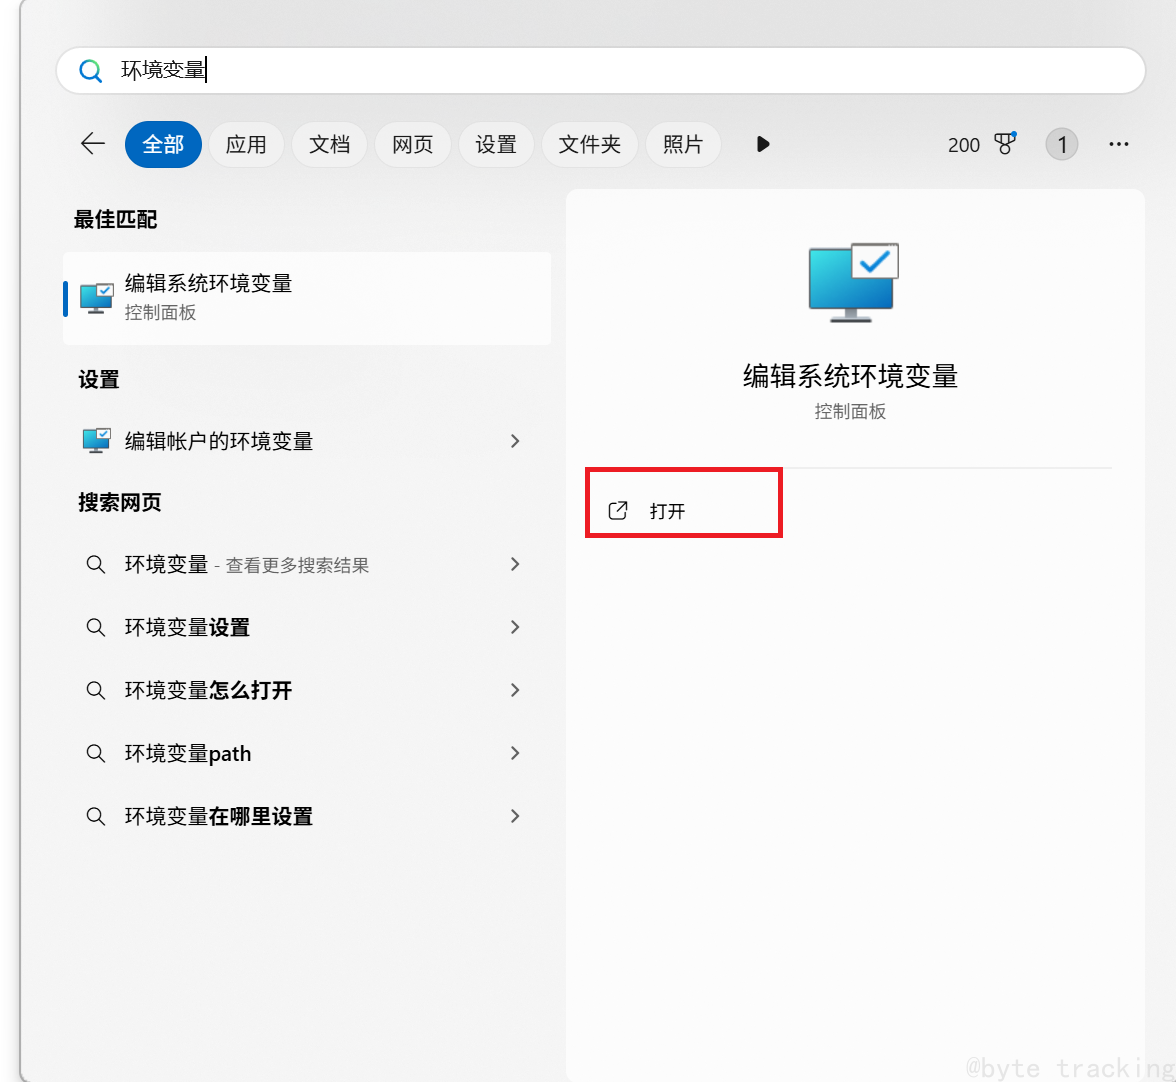Switch to the 照片 filter tab
The width and height of the screenshot is (1176, 1082).
[x=683, y=144]
